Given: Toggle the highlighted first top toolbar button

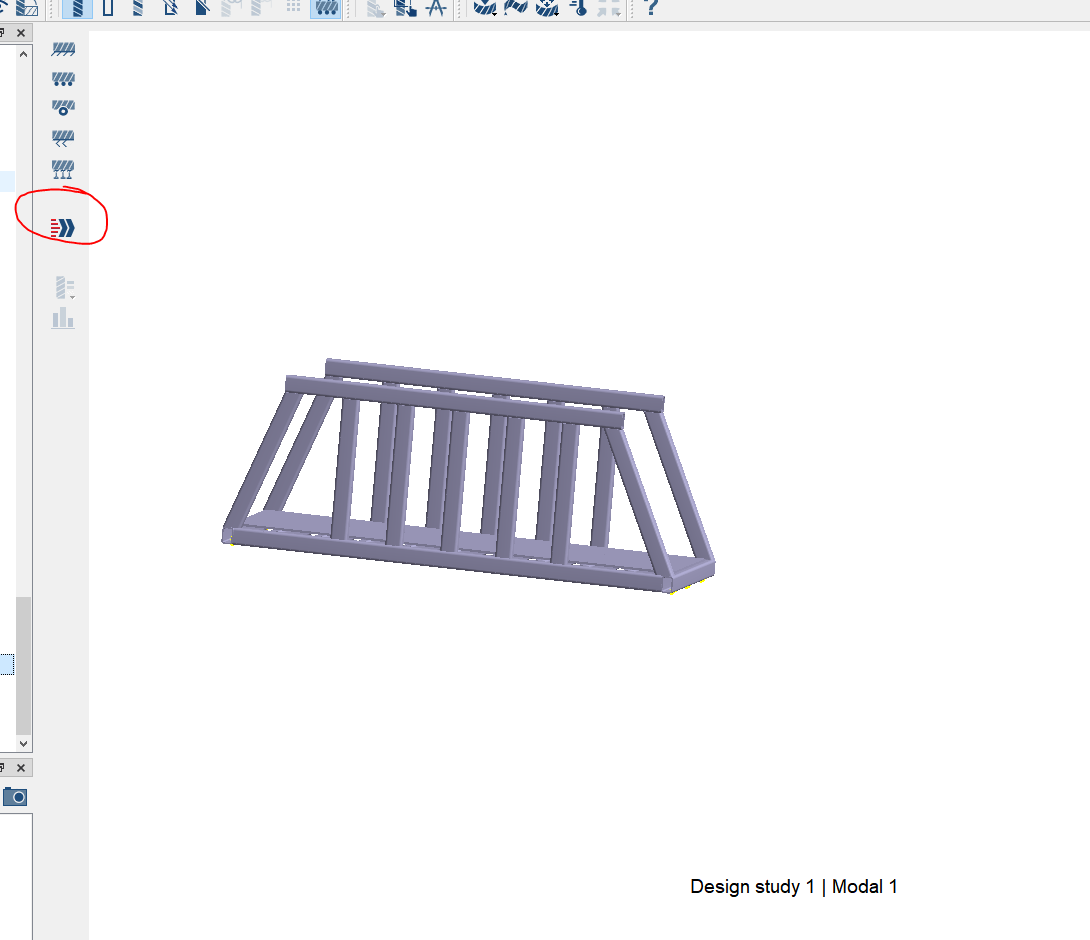Looking at the screenshot, I should click(77, 9).
